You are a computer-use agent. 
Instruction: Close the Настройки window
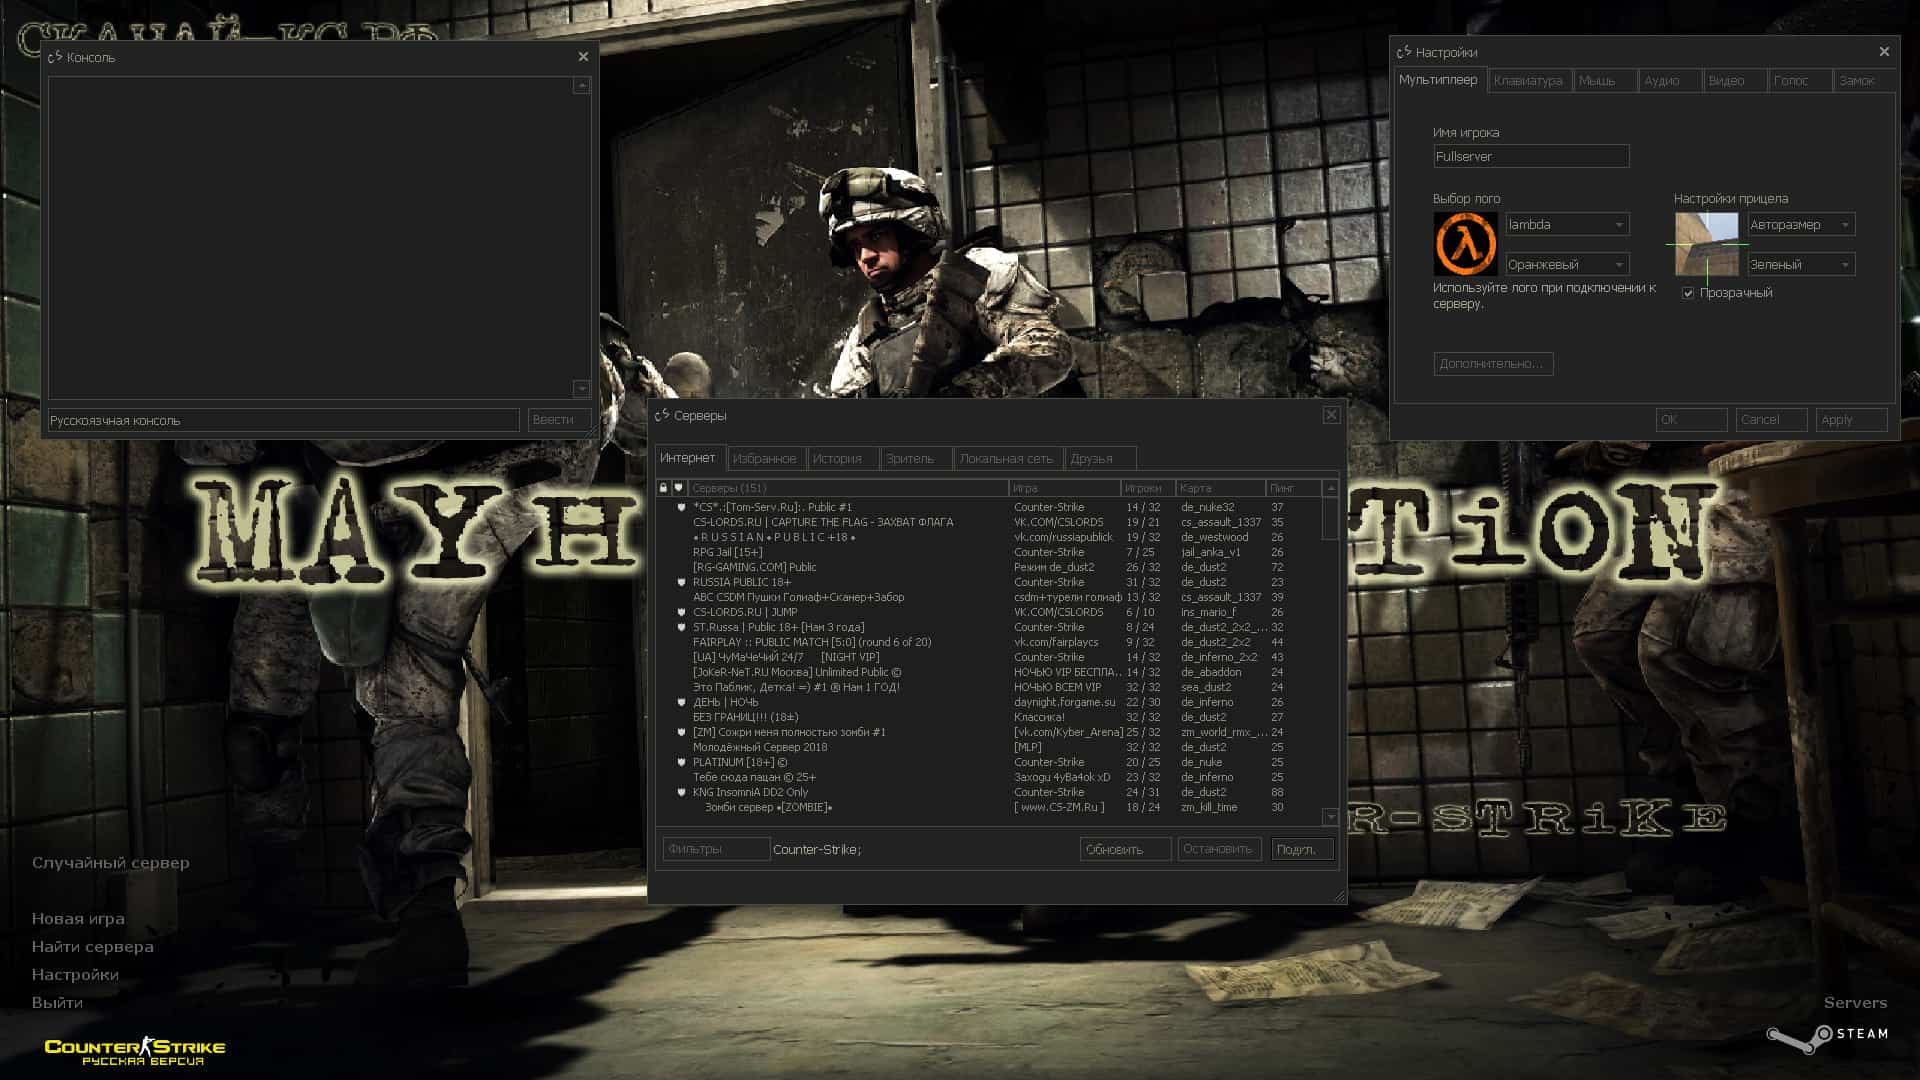1884,51
